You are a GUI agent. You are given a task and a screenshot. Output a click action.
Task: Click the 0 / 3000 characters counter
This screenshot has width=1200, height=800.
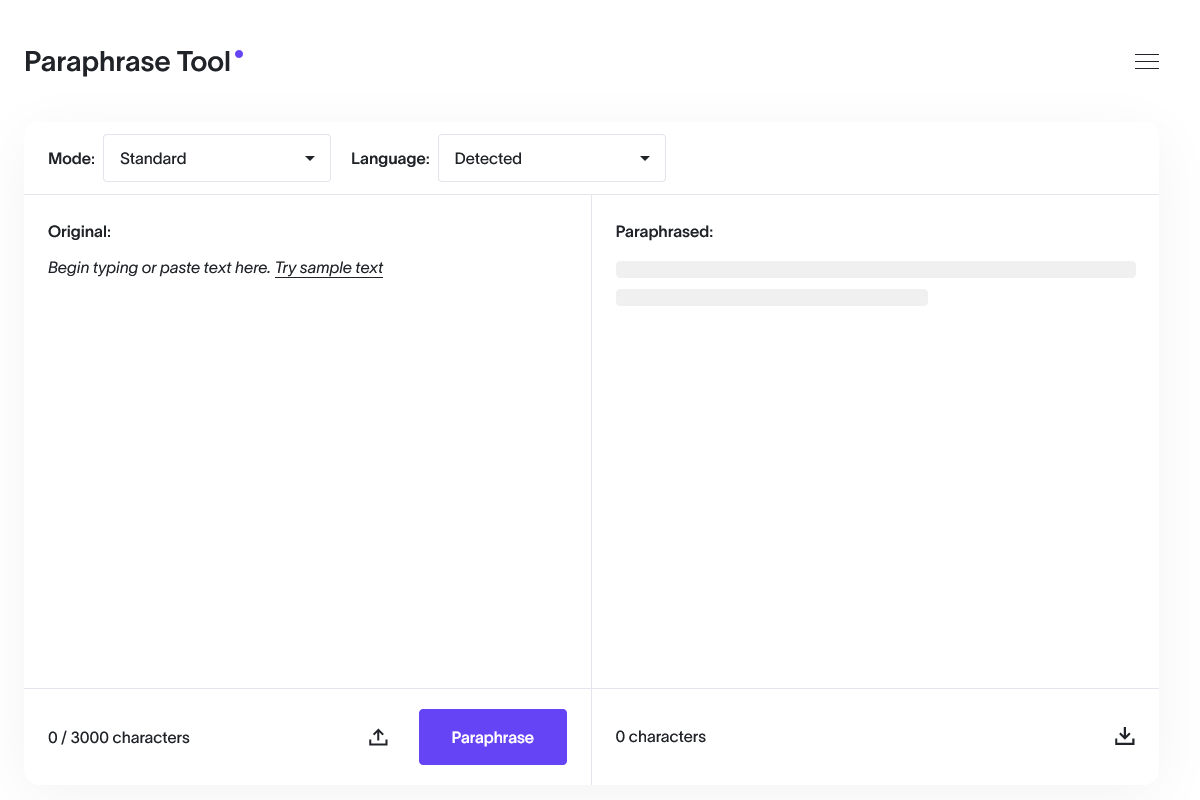point(119,737)
